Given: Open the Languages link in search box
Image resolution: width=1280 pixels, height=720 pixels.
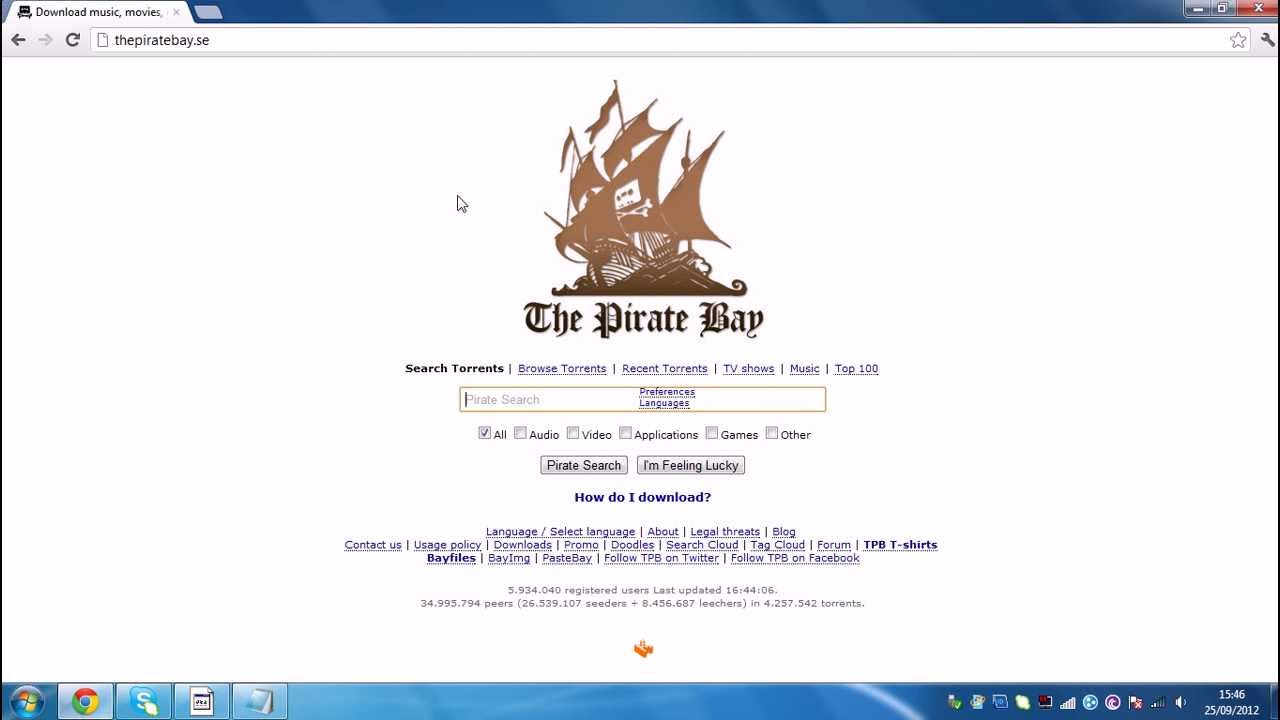Looking at the screenshot, I should pyautogui.click(x=664, y=403).
